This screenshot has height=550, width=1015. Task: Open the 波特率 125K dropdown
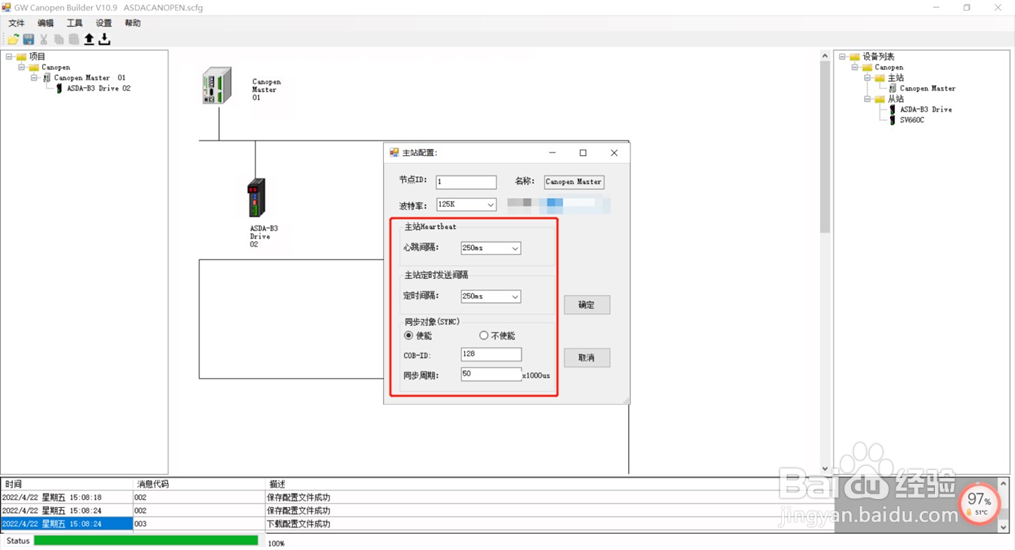(491, 205)
